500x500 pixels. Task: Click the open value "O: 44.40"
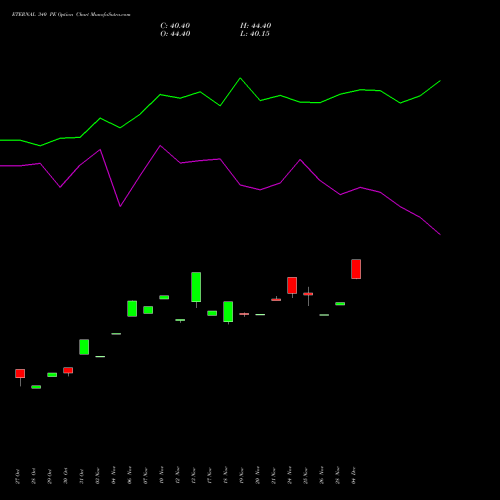(x=175, y=34)
